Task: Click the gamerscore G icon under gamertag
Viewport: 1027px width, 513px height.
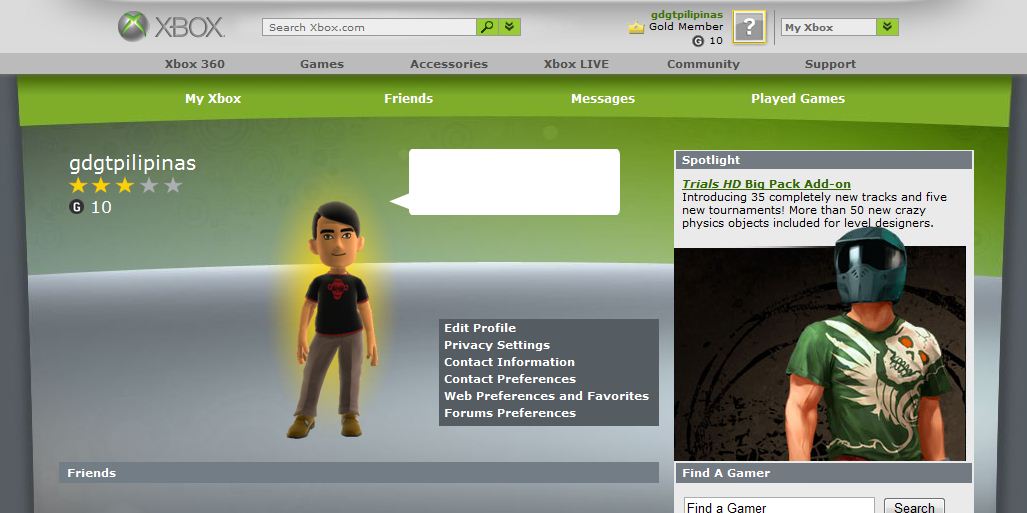Action: pos(77,208)
